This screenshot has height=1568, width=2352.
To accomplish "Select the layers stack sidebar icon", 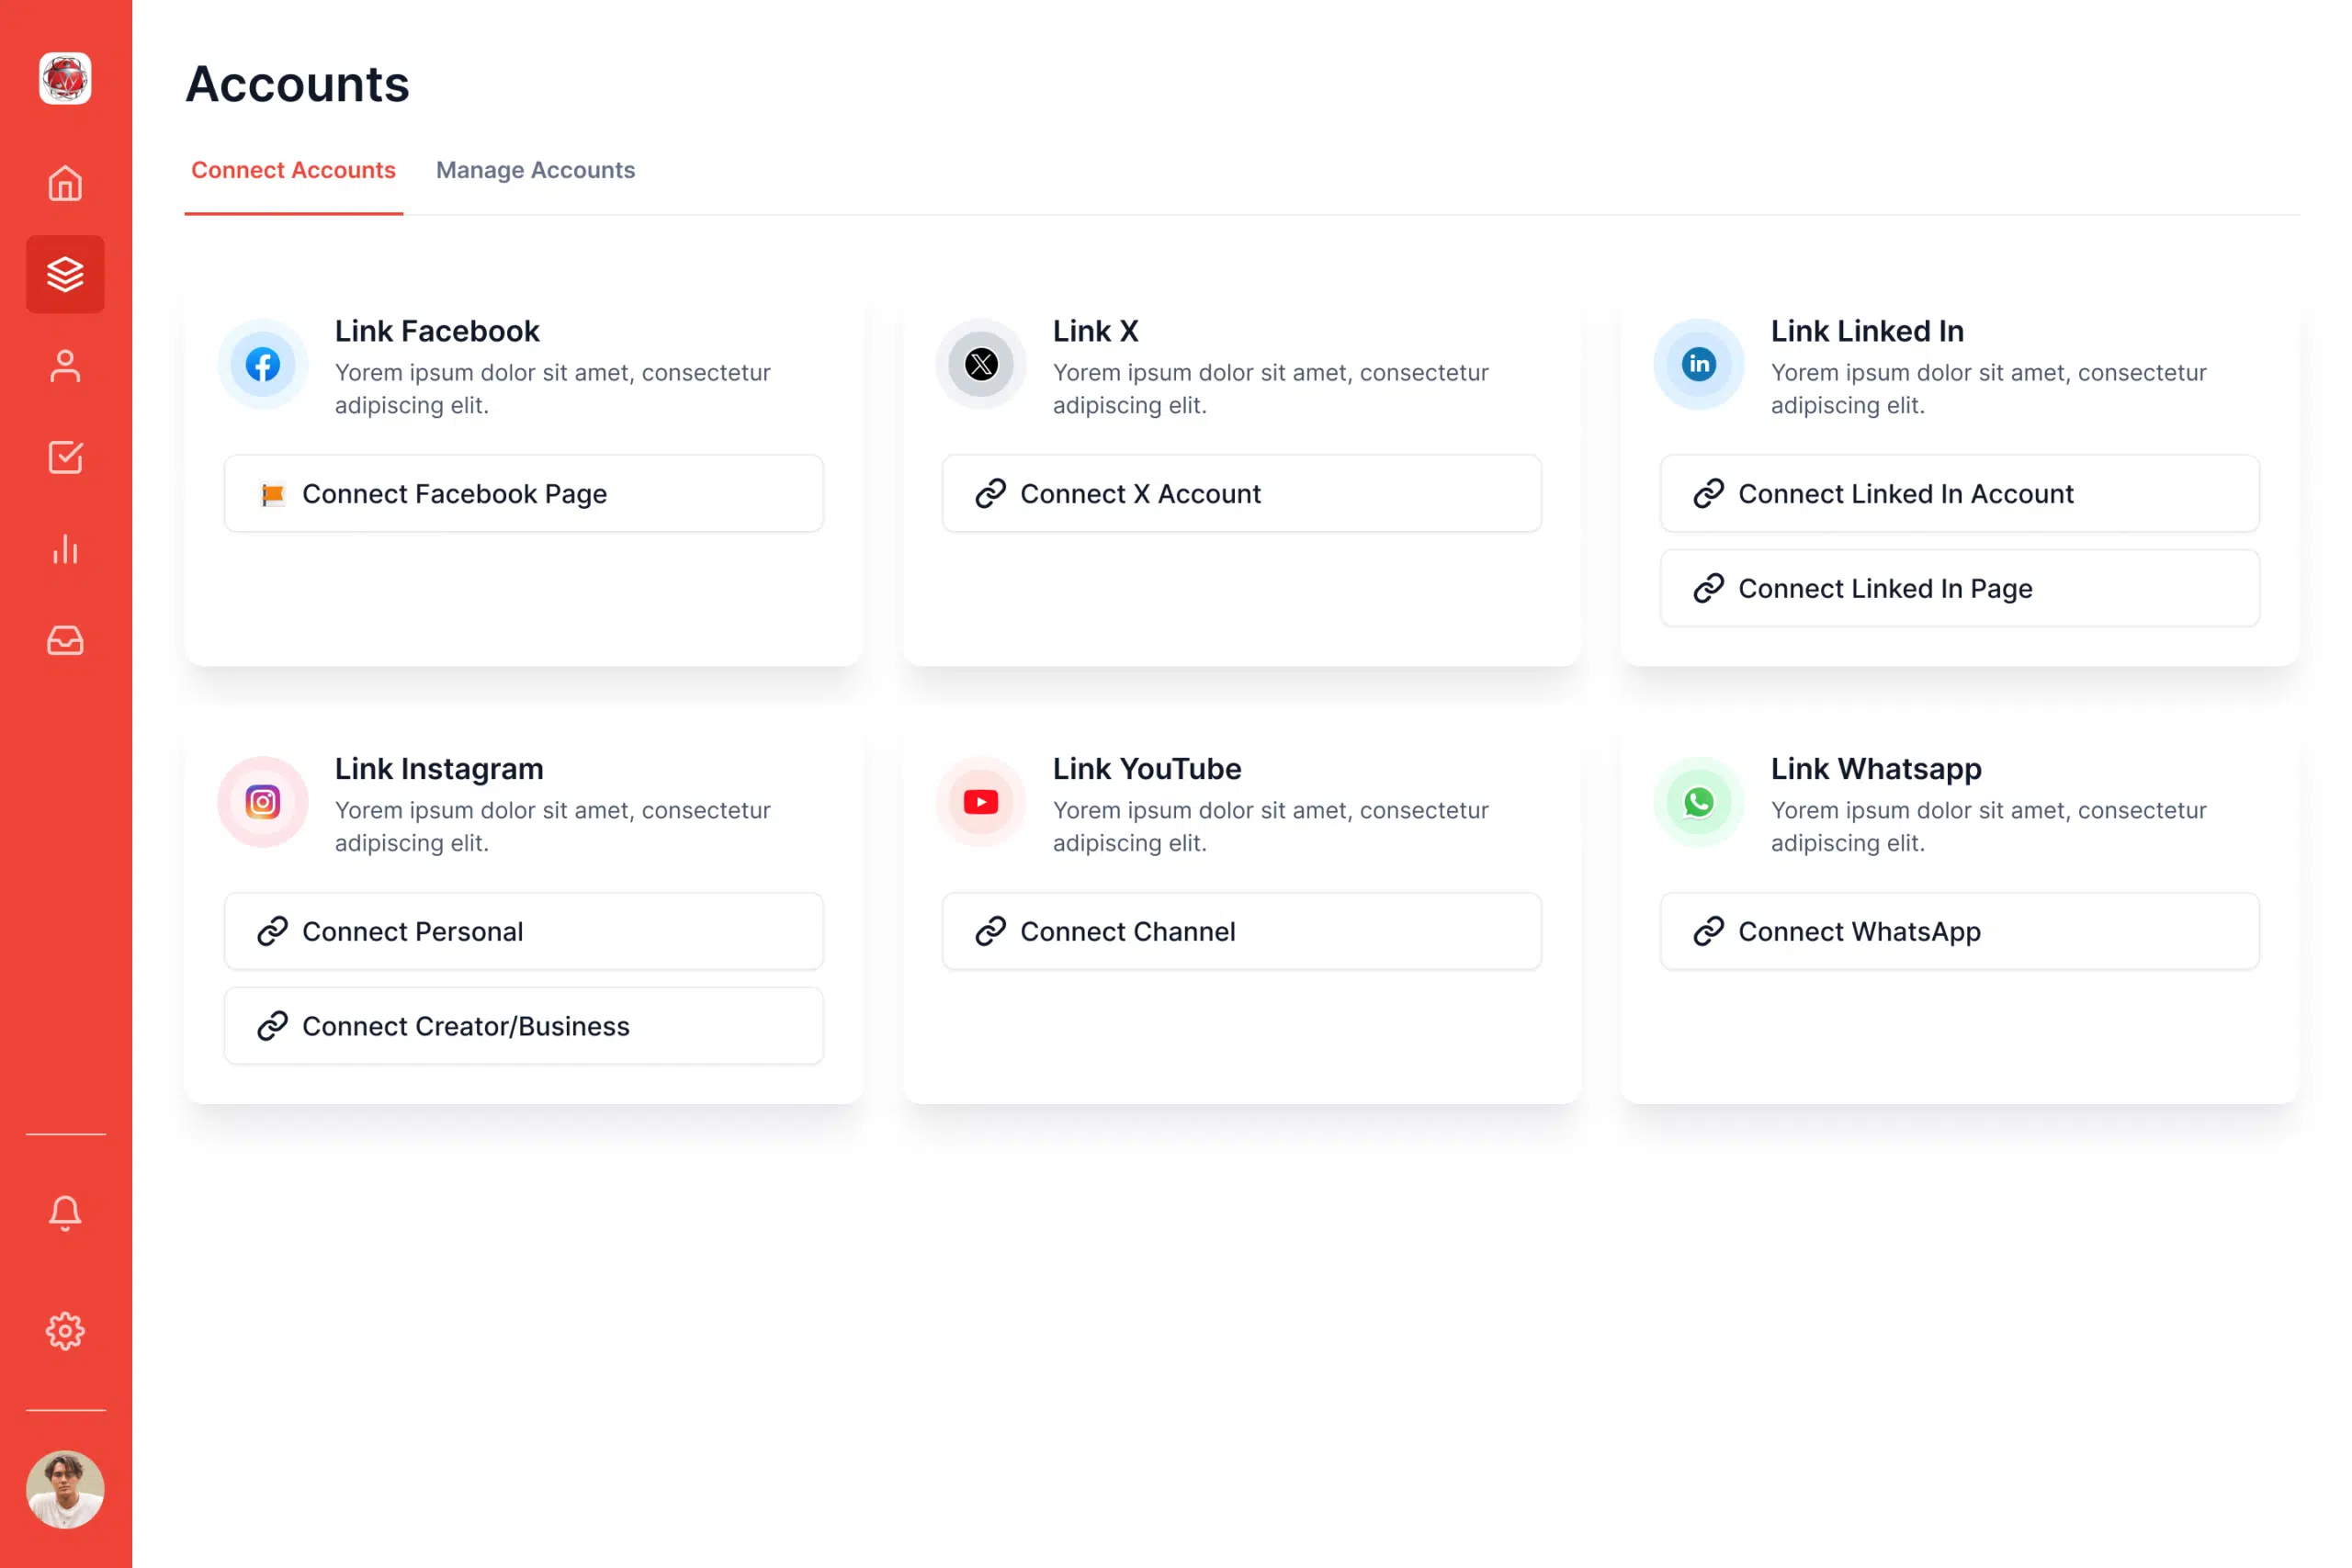I will [x=65, y=274].
